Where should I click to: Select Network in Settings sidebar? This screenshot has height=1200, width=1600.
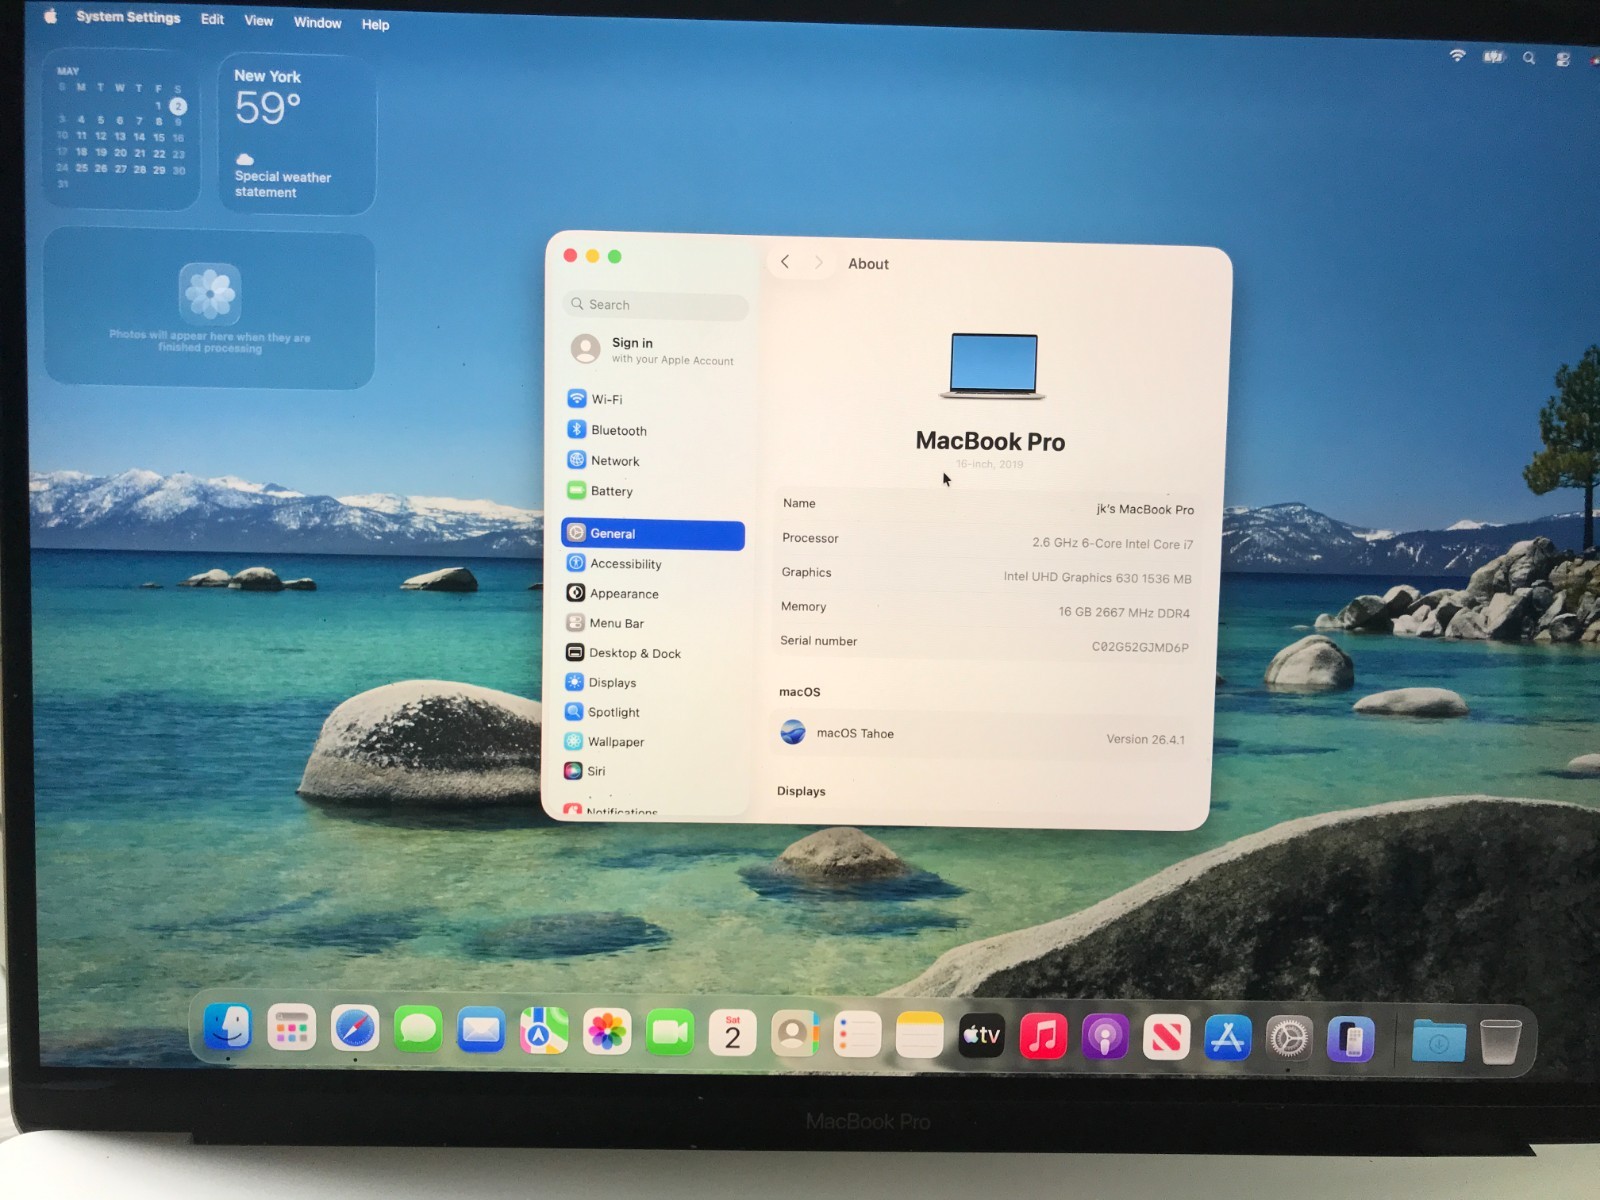click(653, 461)
